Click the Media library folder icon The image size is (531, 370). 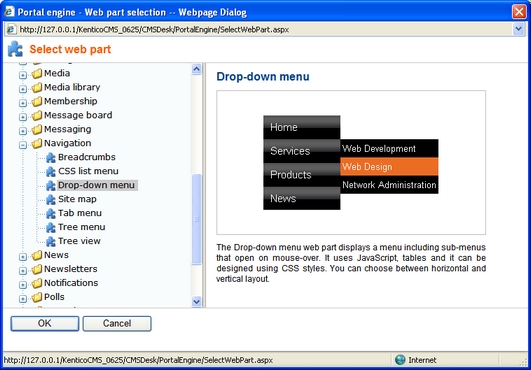(x=37, y=88)
